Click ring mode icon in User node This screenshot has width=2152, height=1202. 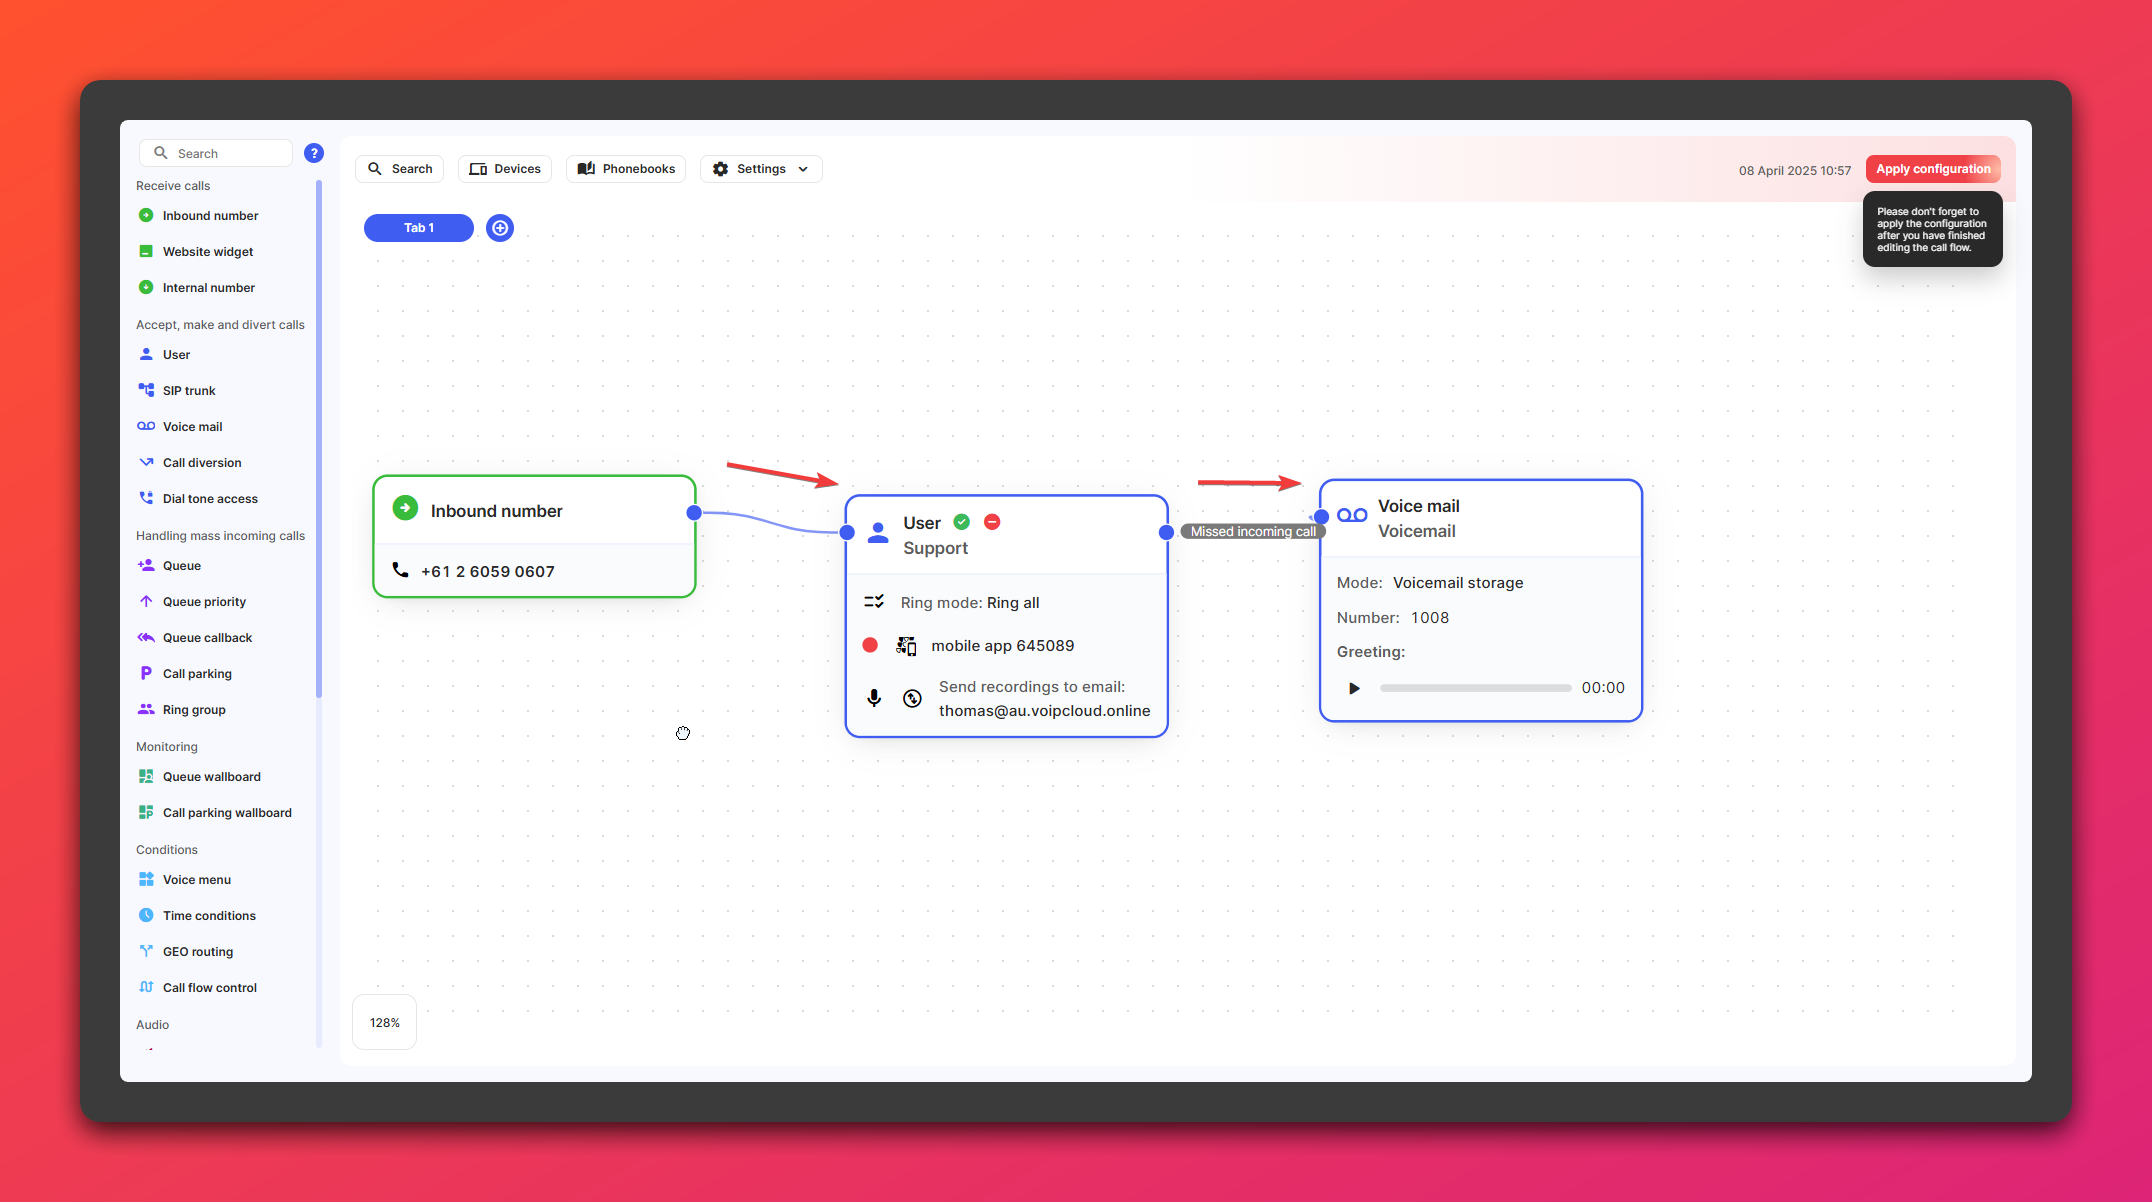874,602
